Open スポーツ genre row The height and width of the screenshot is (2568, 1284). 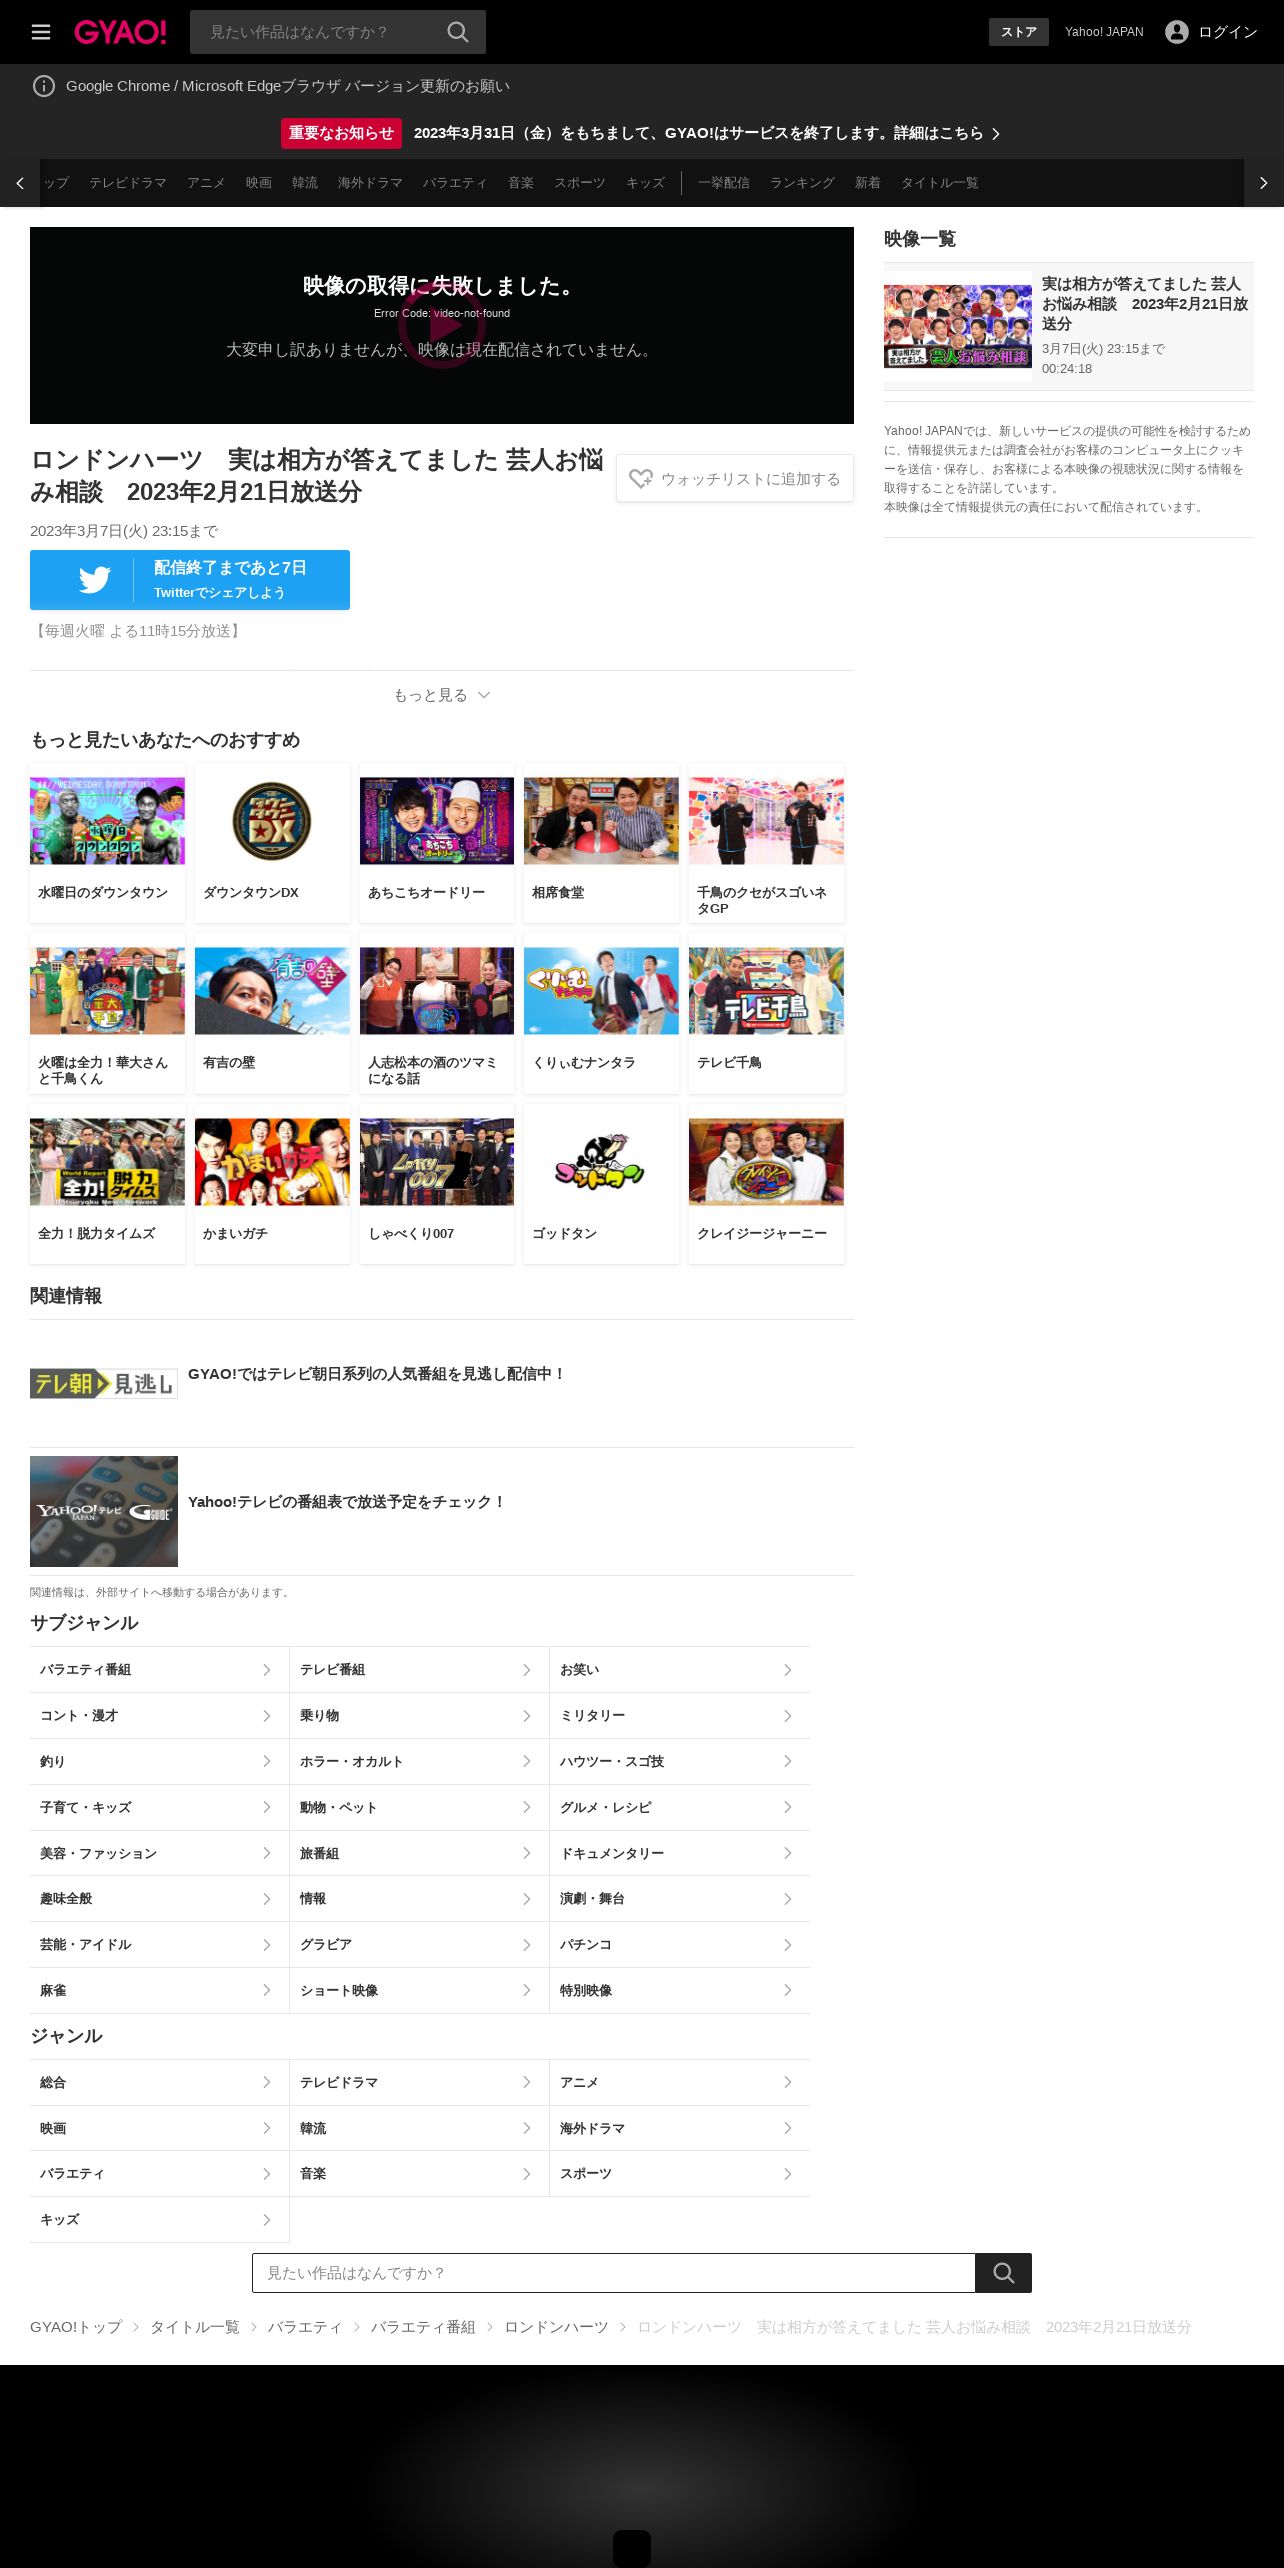click(680, 2174)
